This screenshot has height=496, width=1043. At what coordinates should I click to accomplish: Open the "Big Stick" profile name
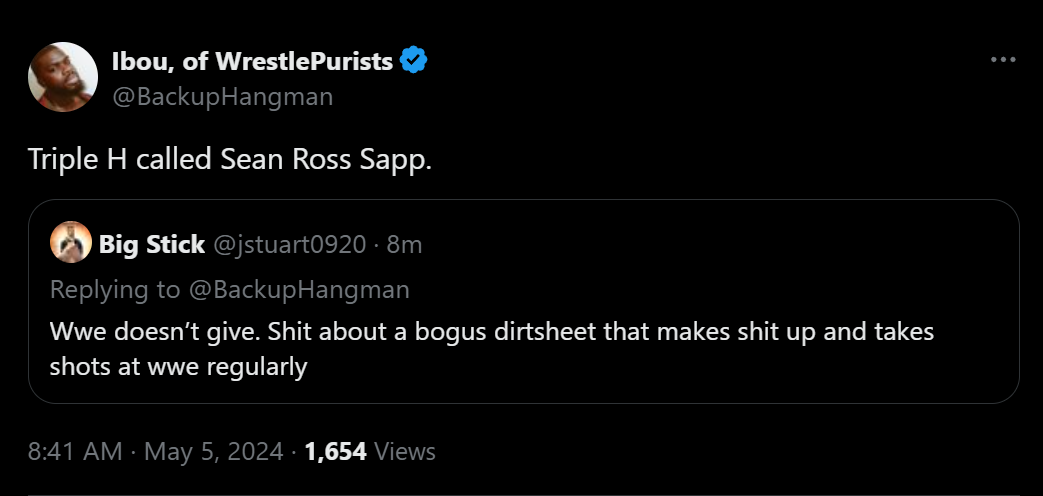(152, 243)
